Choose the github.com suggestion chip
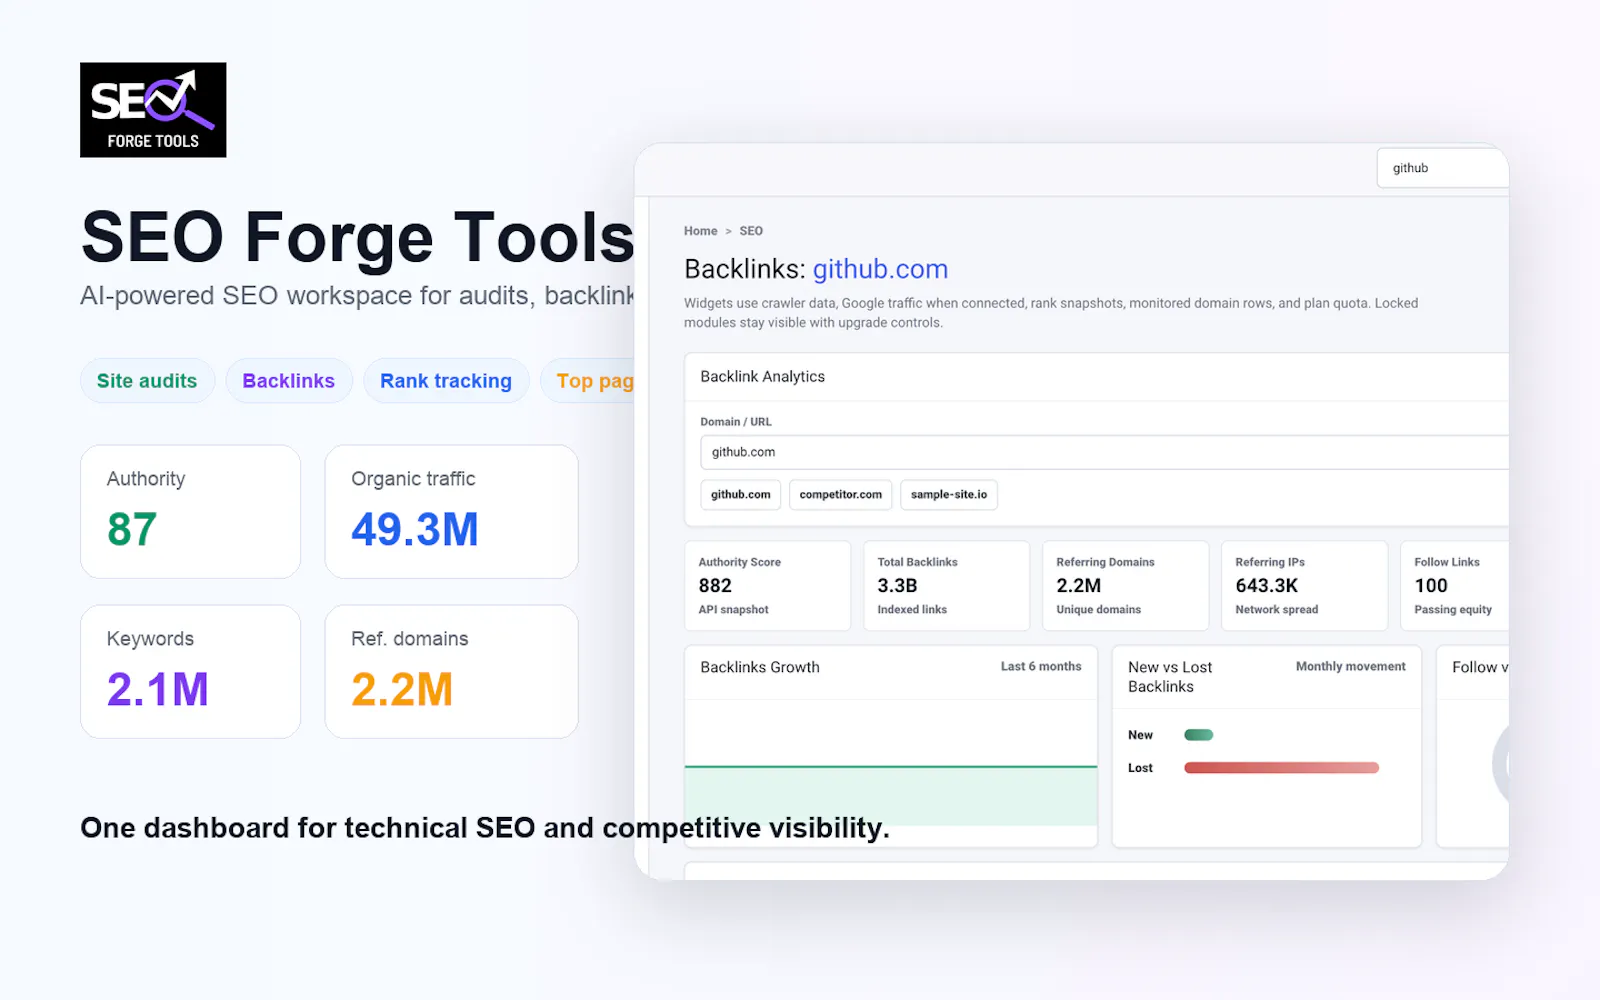The image size is (1600, 1000). tap(741, 495)
